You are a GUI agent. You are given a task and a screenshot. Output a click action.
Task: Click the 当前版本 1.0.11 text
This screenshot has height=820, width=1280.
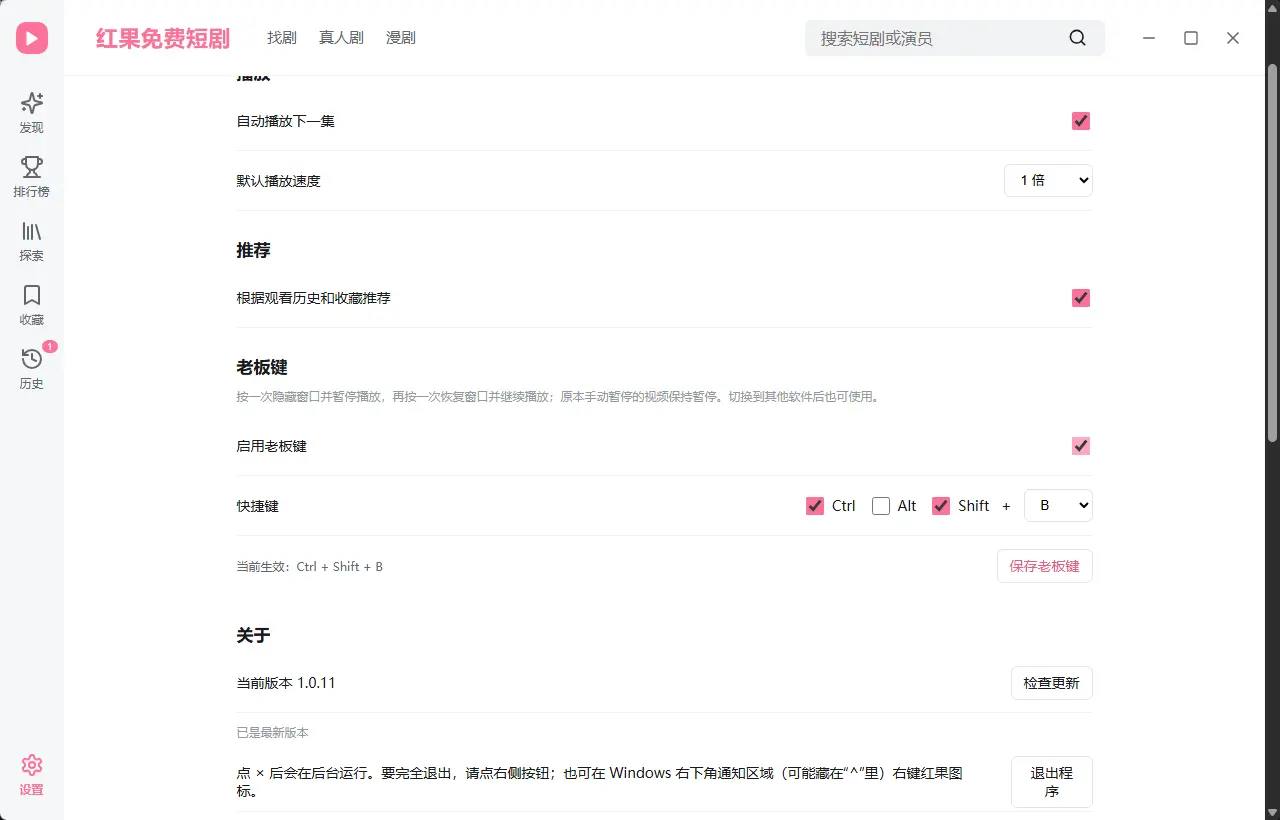[286, 683]
